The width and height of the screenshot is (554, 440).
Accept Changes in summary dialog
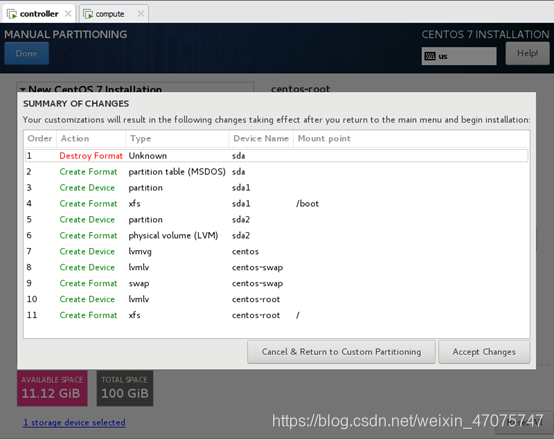(x=484, y=352)
